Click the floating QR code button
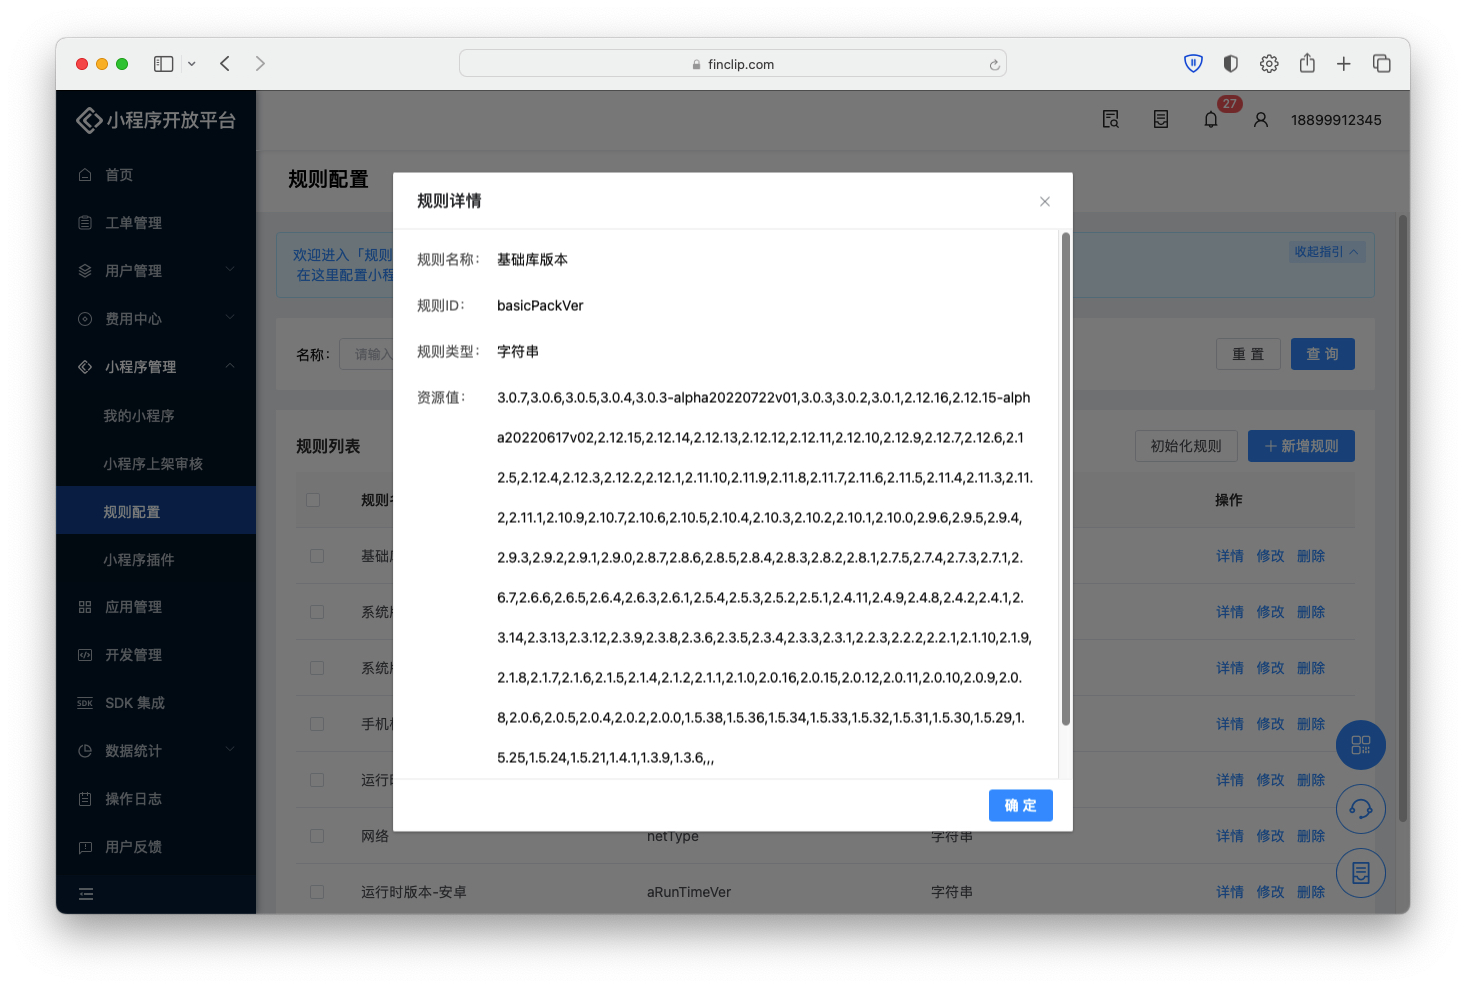 (x=1360, y=745)
